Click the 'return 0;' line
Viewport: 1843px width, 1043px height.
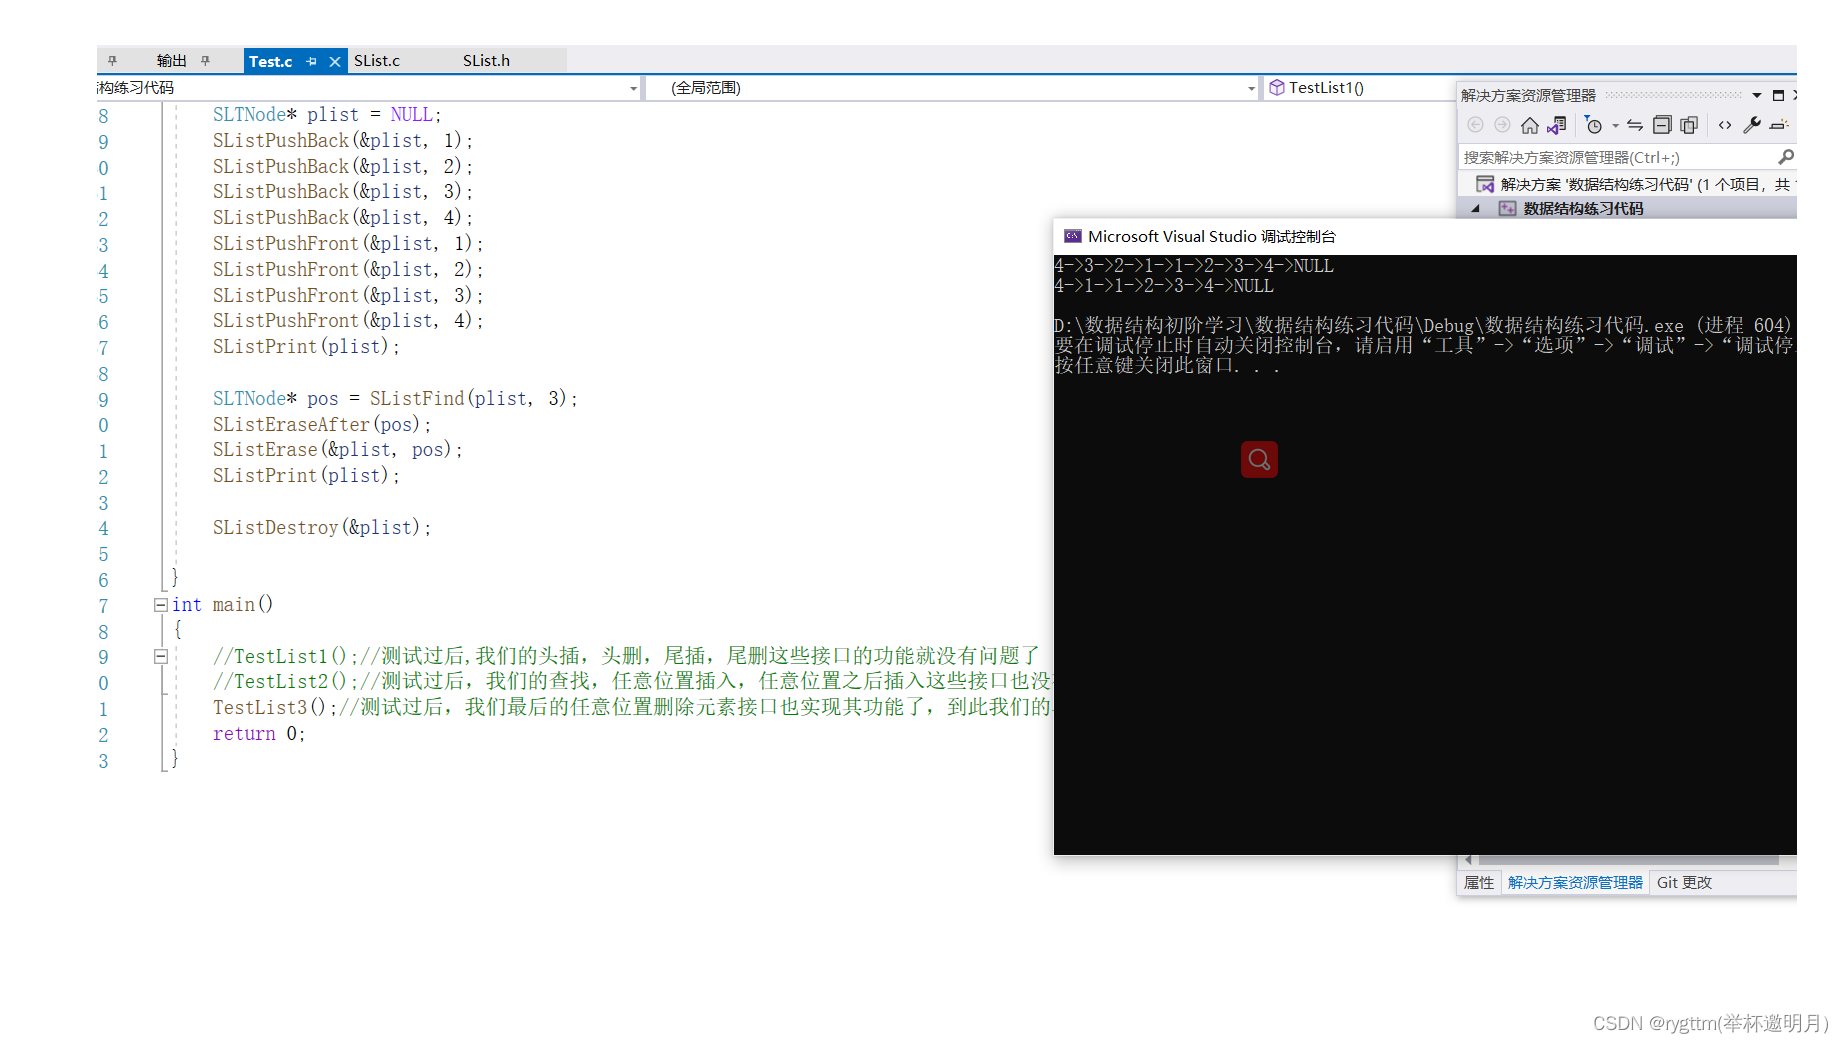[x=258, y=734]
